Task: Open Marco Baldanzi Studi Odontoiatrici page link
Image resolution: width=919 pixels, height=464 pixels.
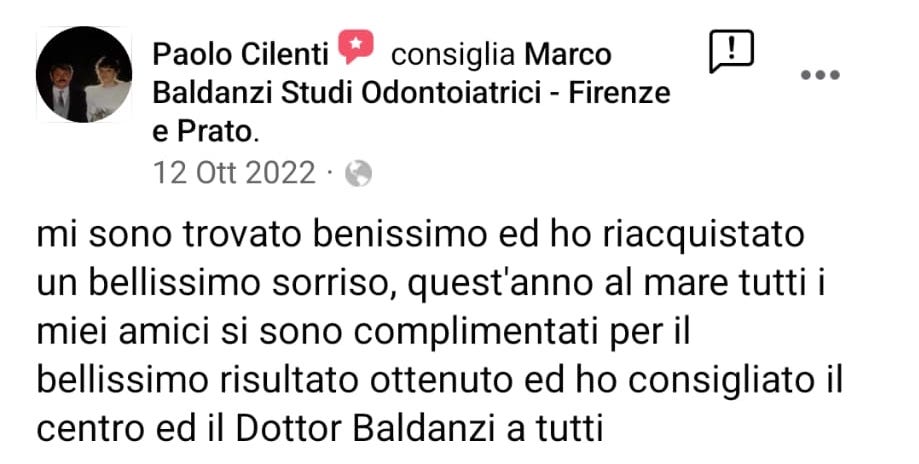Action: (411, 94)
